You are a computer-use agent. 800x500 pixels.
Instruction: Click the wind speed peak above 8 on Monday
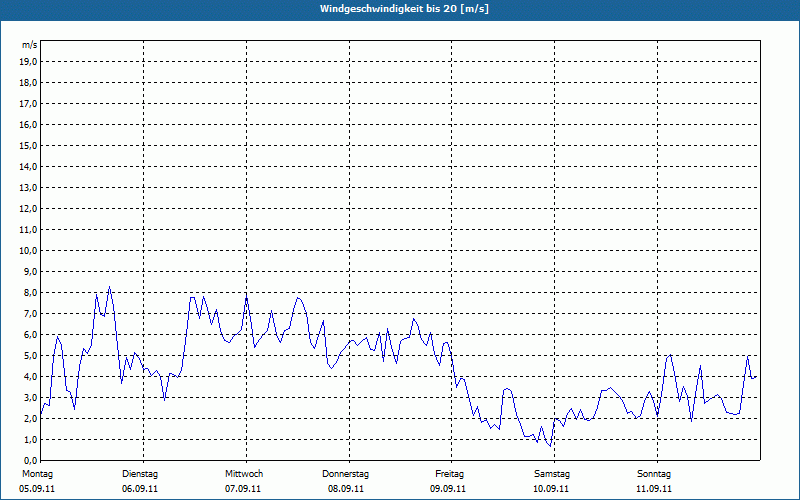click(109, 287)
